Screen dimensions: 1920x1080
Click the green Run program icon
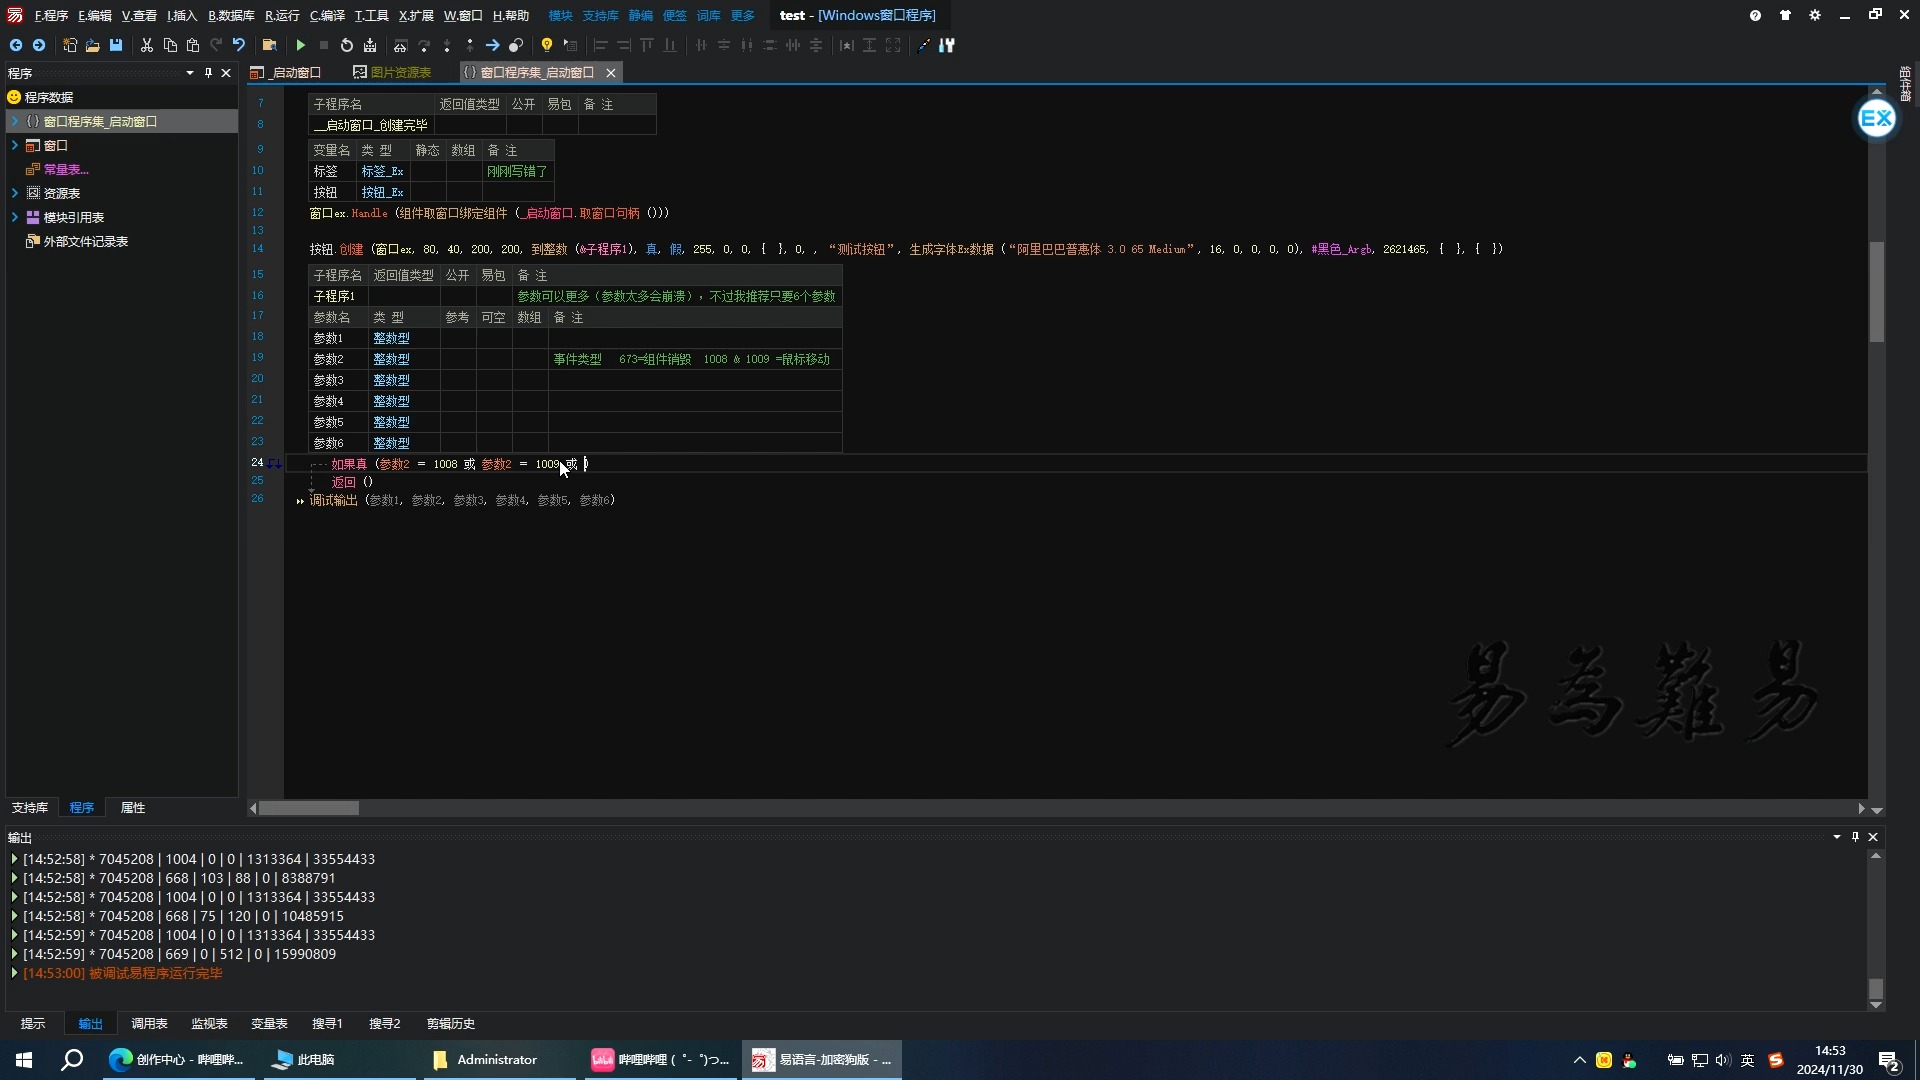(x=300, y=45)
